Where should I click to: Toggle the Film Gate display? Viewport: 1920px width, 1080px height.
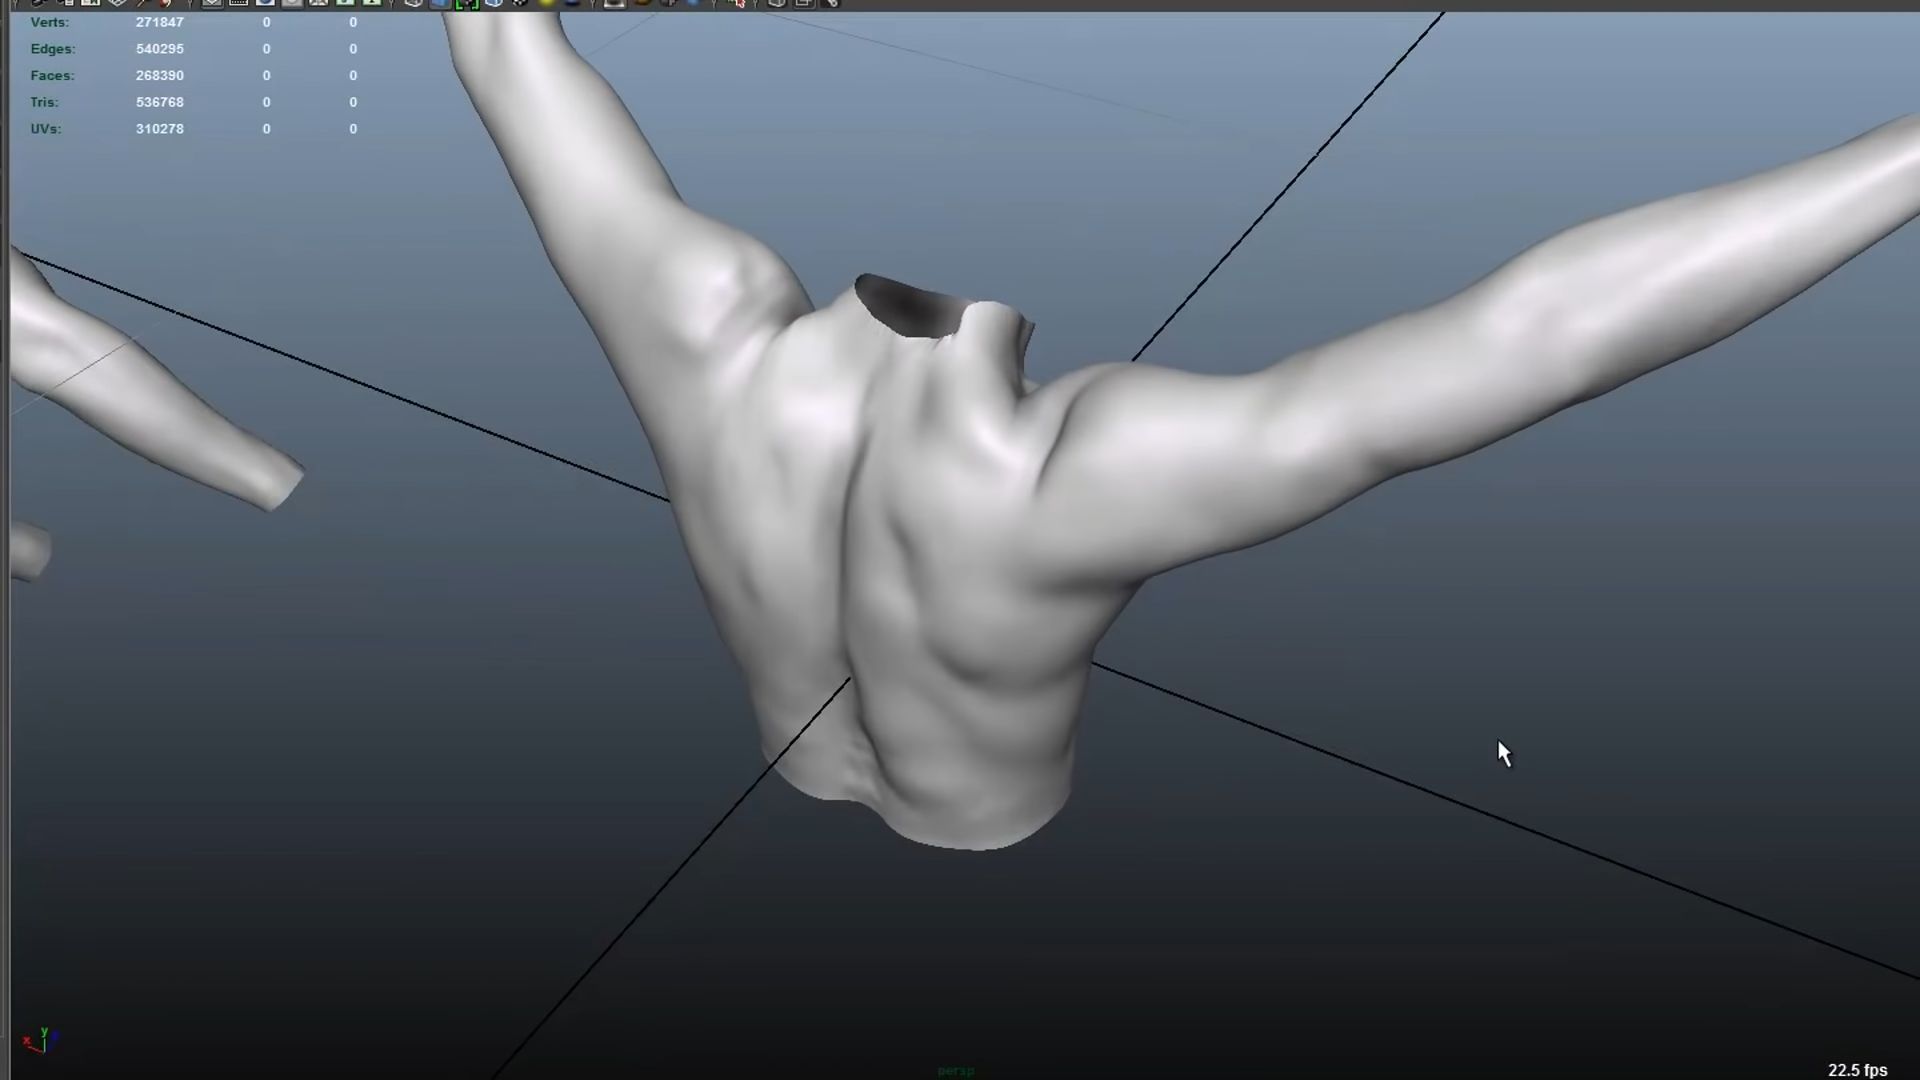(238, 3)
